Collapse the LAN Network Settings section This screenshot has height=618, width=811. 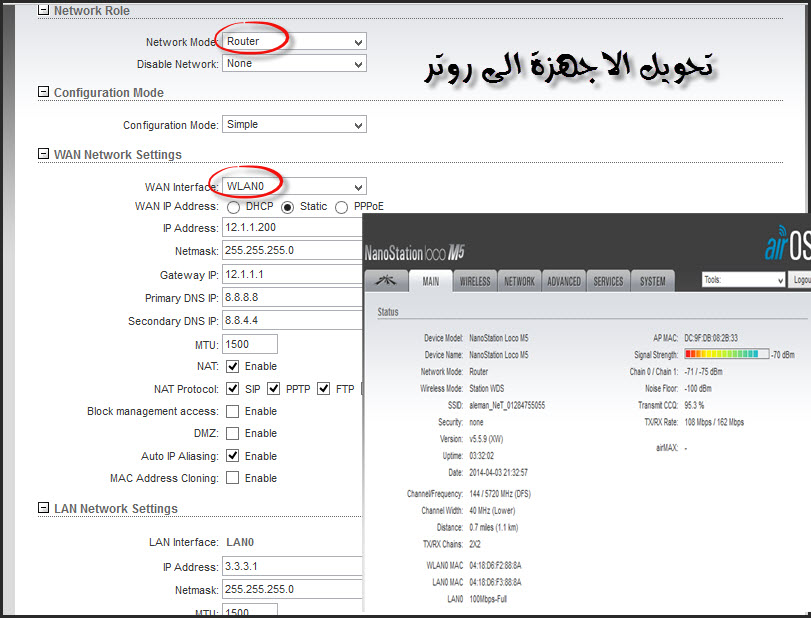(43, 507)
